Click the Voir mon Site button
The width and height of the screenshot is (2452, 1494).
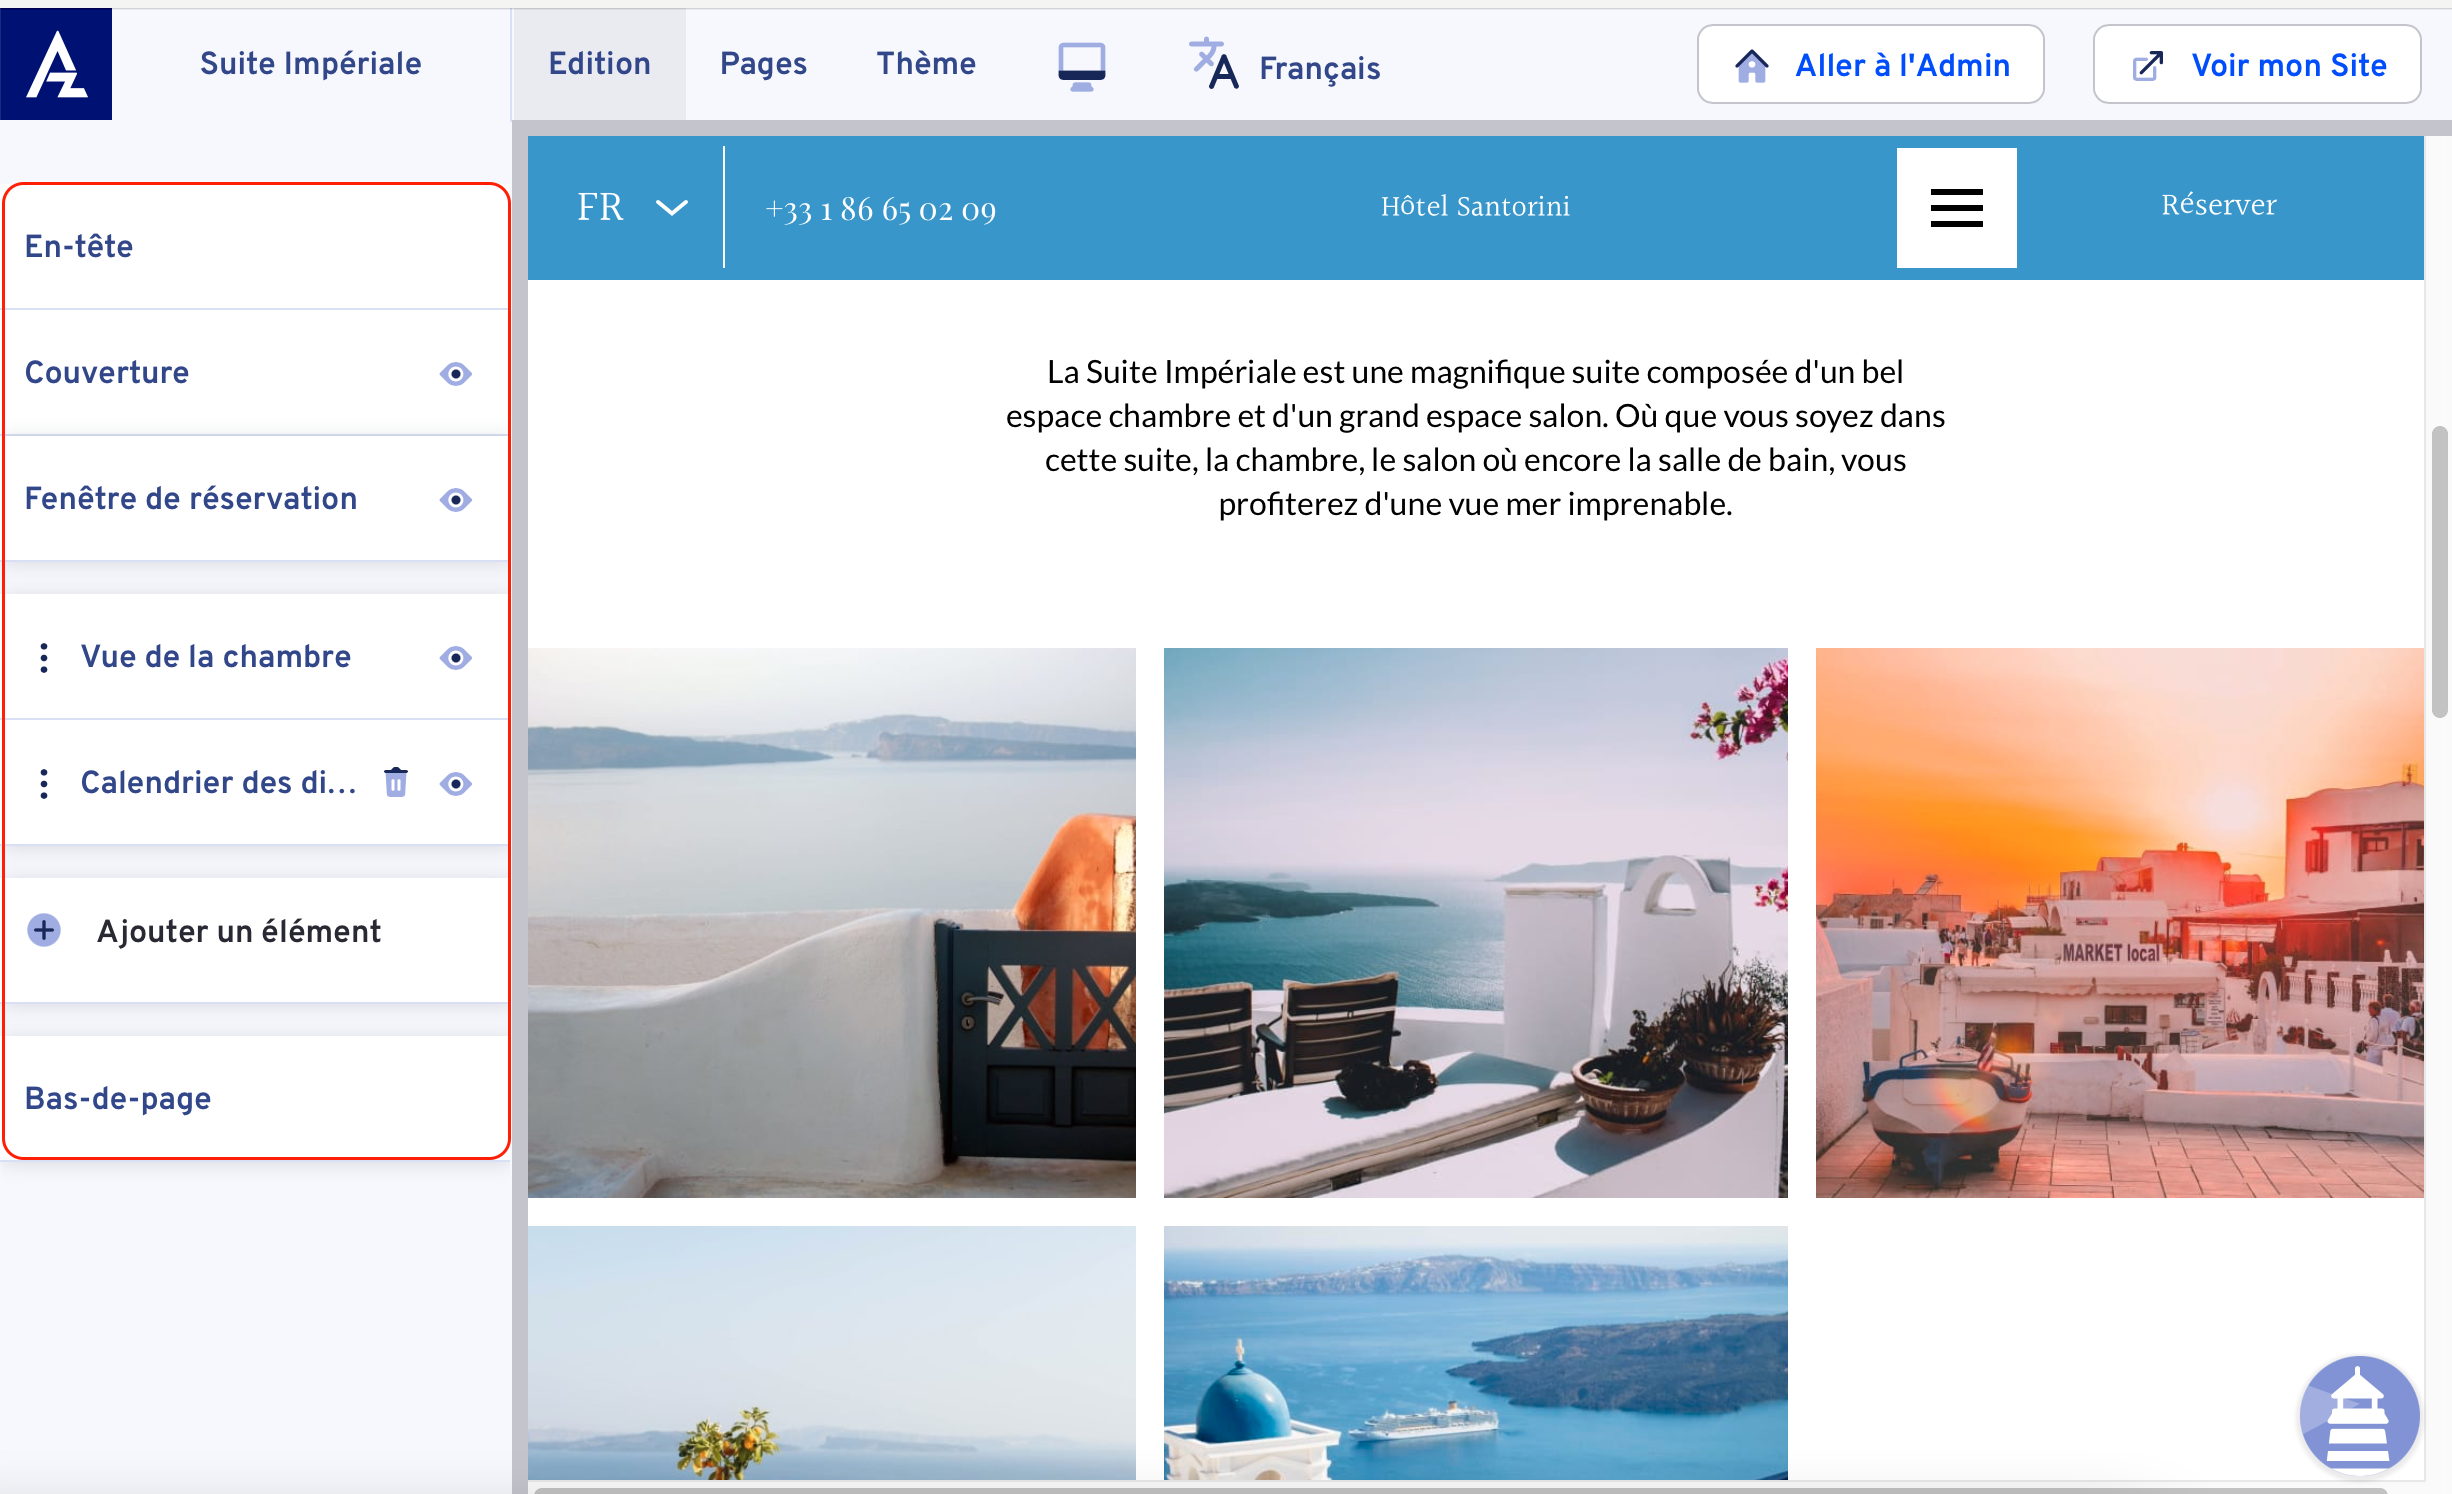[2256, 64]
